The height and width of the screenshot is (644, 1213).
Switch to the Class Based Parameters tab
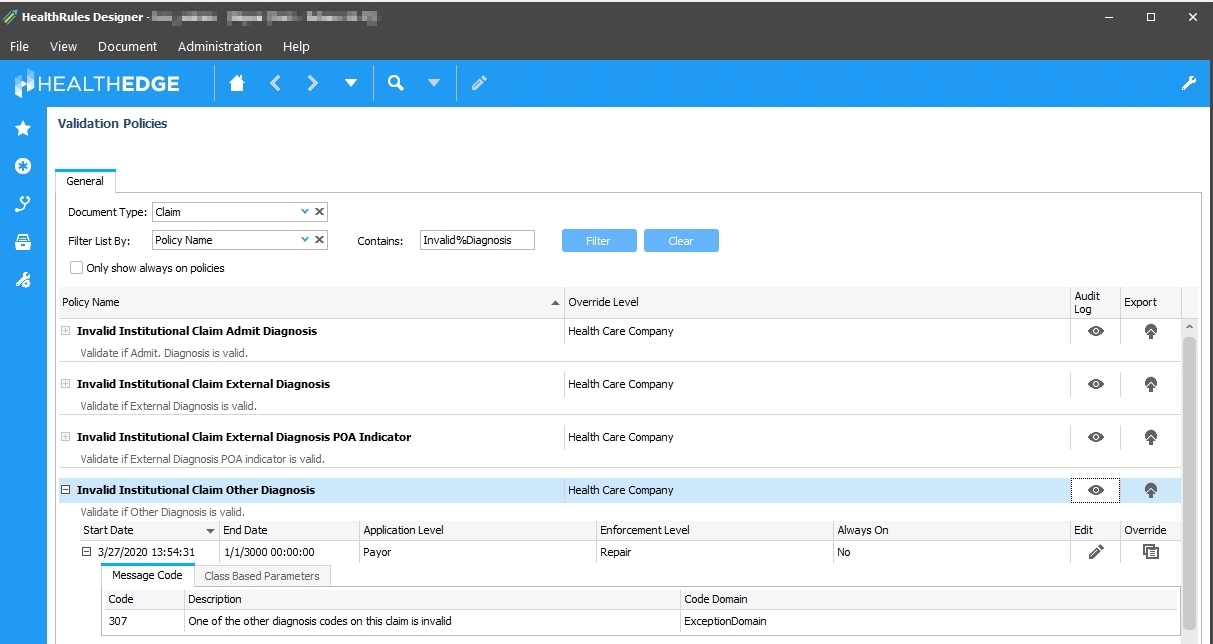(x=262, y=575)
